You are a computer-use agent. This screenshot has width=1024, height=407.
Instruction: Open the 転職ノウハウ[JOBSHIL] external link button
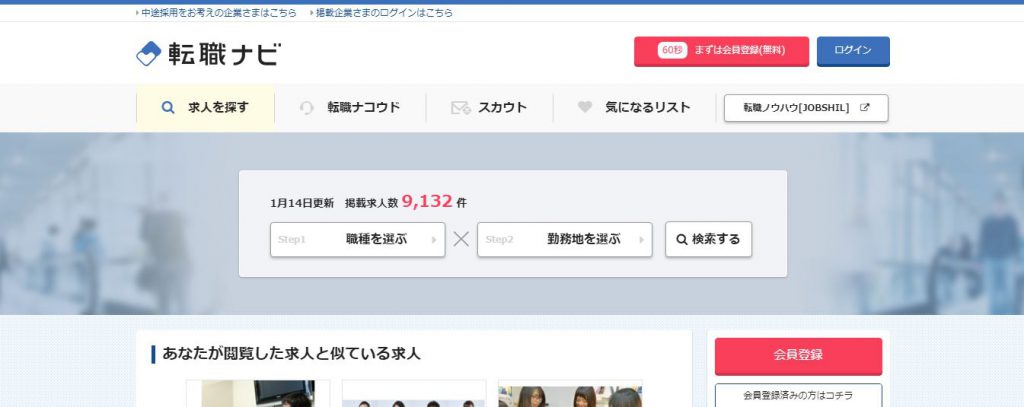[806, 108]
